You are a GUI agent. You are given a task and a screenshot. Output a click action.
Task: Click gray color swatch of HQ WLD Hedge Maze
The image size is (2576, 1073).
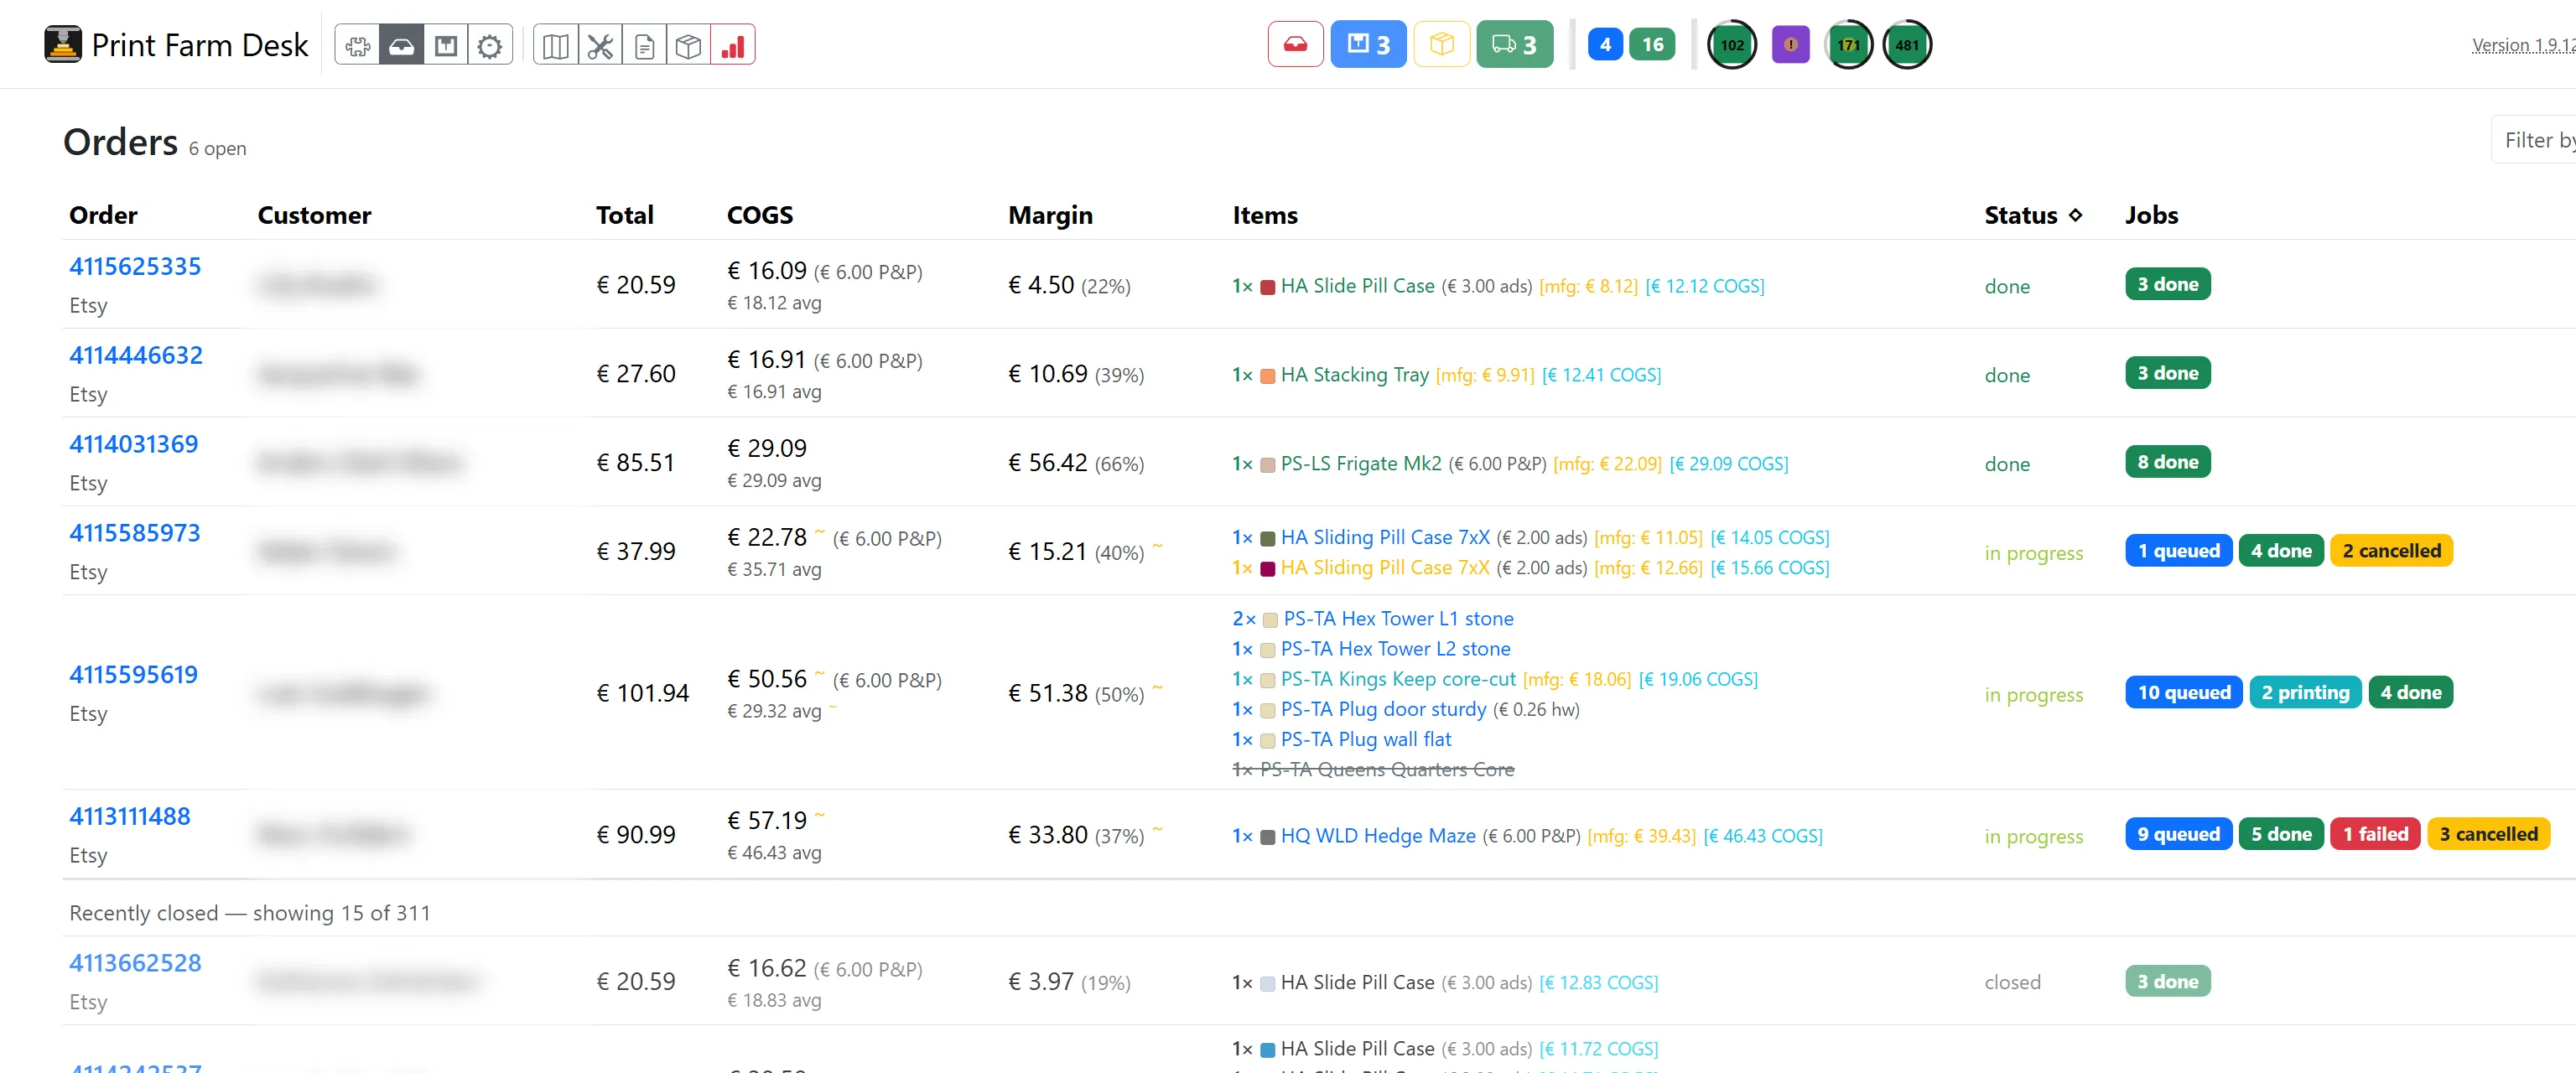click(x=1267, y=837)
